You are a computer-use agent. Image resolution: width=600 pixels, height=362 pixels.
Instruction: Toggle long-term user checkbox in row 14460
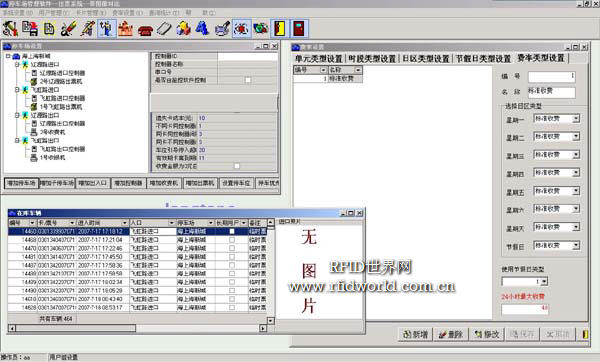point(232,231)
